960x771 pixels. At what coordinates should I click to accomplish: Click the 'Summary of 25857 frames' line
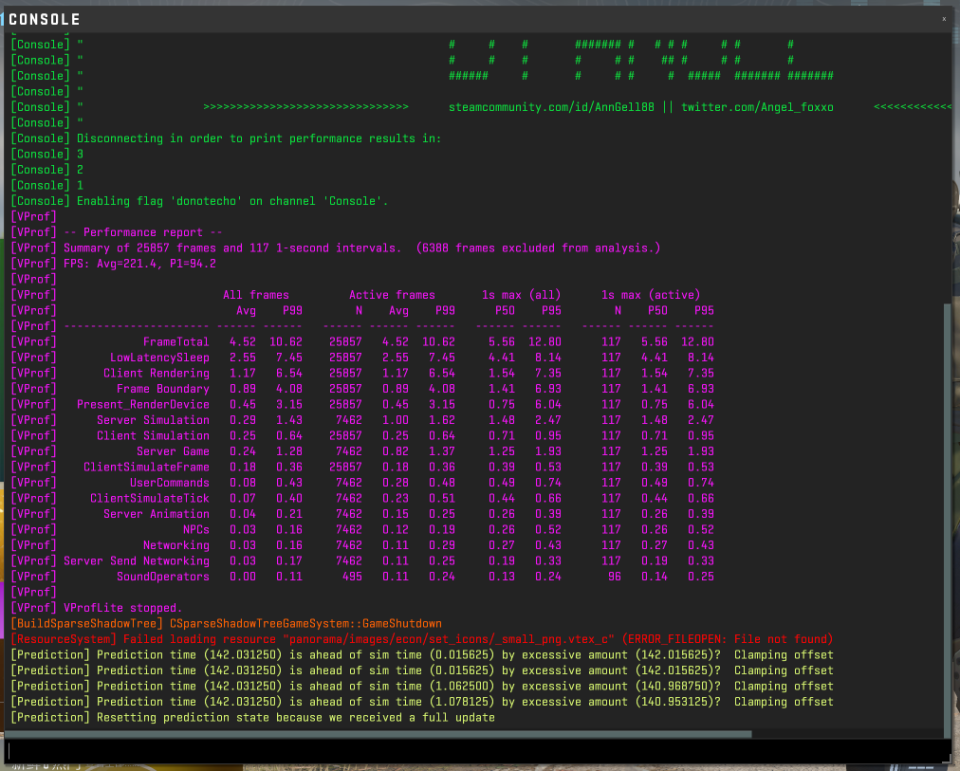coord(336,248)
